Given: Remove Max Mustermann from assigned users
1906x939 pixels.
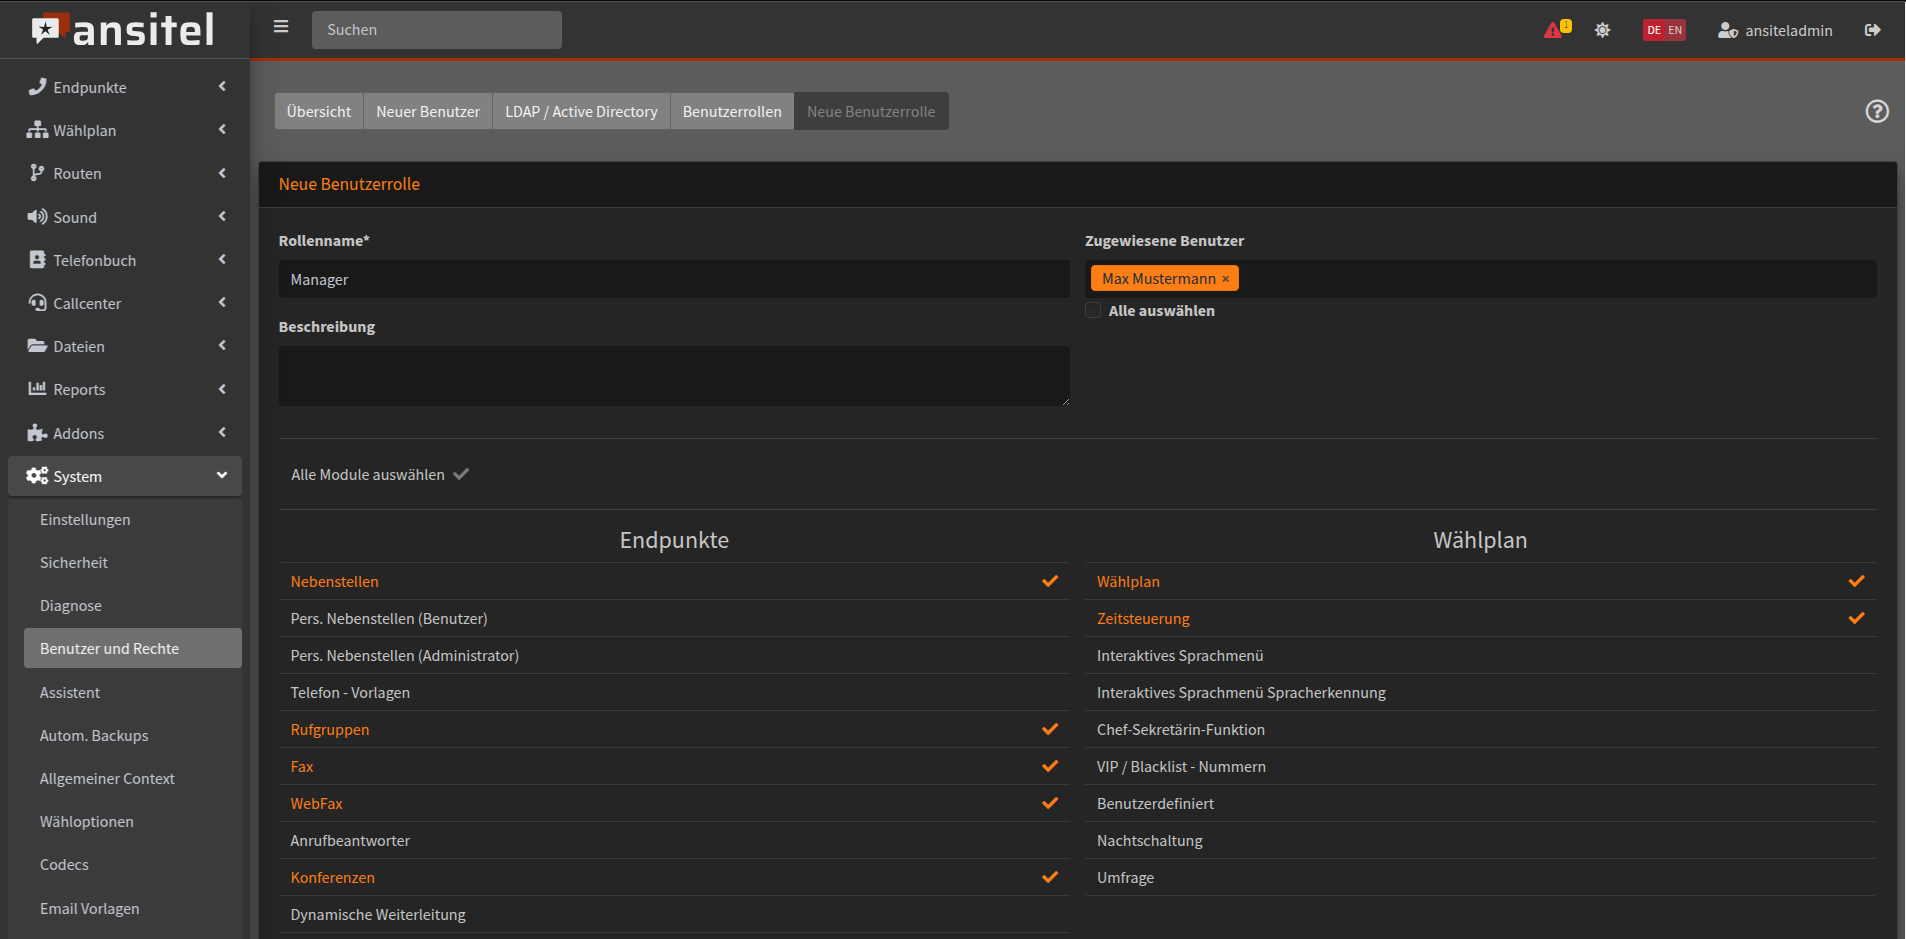Looking at the screenshot, I should pyautogui.click(x=1225, y=279).
